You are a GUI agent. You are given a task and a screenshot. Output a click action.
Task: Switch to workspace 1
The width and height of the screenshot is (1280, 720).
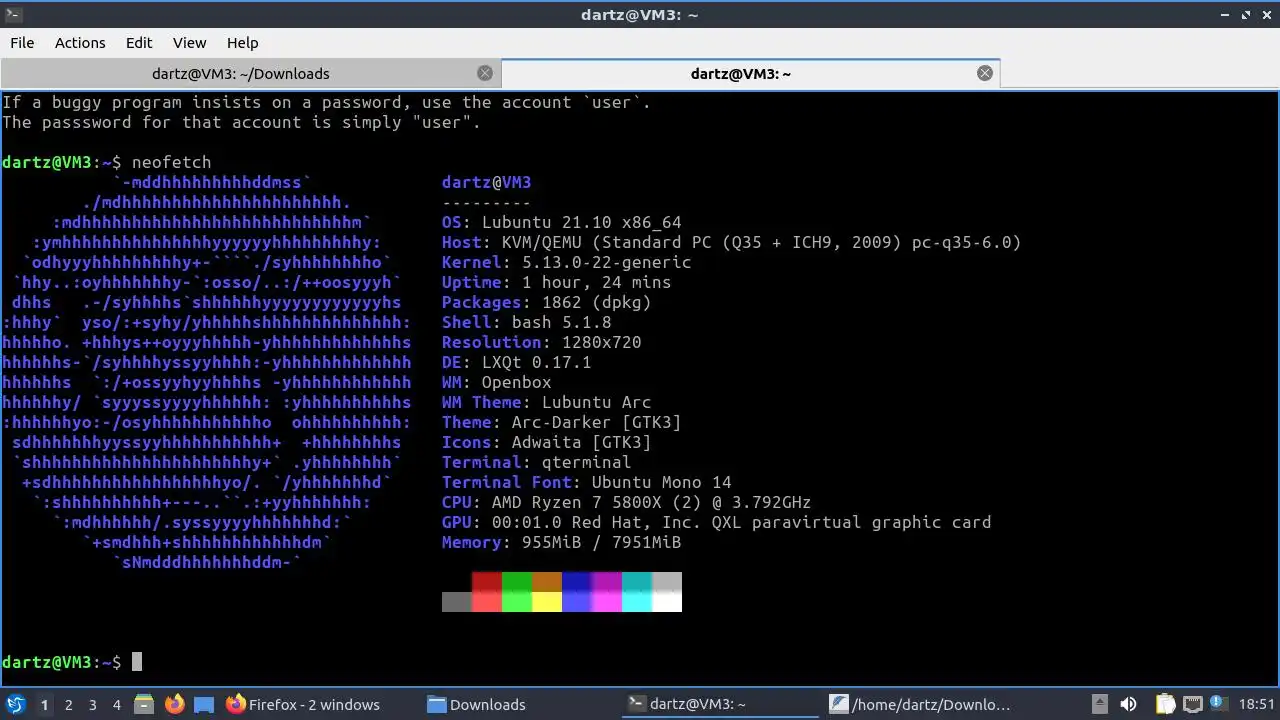[x=44, y=704]
